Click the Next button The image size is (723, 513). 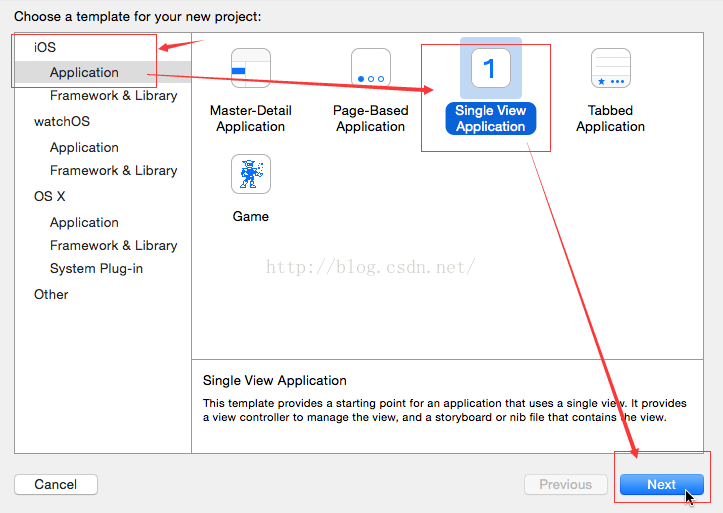(x=662, y=484)
